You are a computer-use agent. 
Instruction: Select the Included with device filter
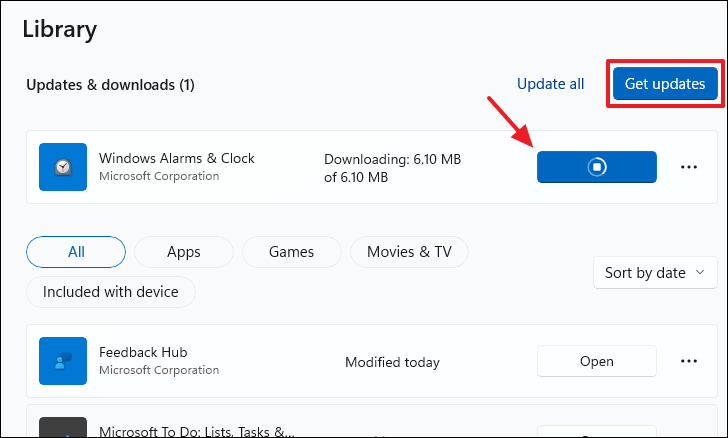click(x=110, y=292)
